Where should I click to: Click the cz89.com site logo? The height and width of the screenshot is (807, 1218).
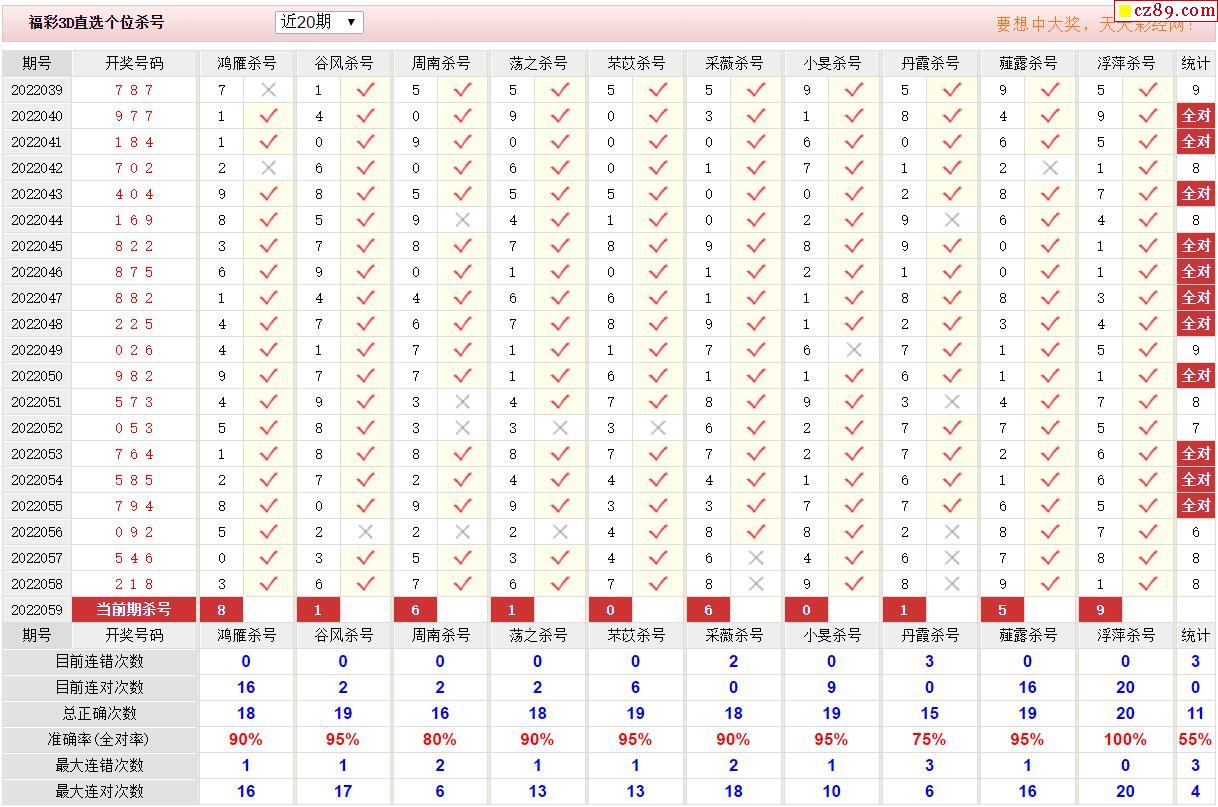[x=1164, y=11]
